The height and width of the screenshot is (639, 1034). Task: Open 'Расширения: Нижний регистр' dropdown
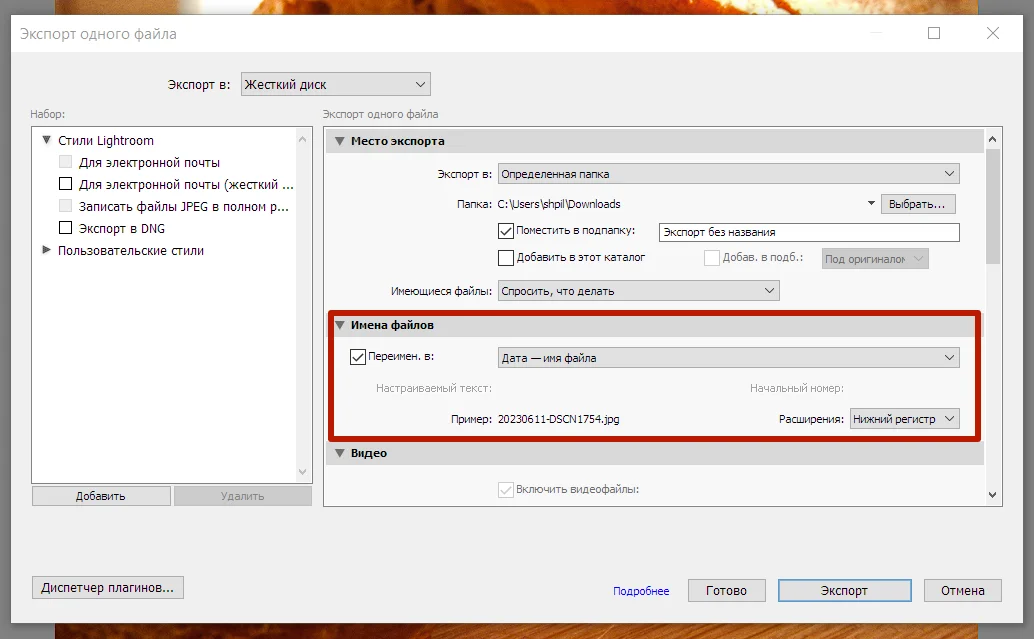tap(904, 419)
